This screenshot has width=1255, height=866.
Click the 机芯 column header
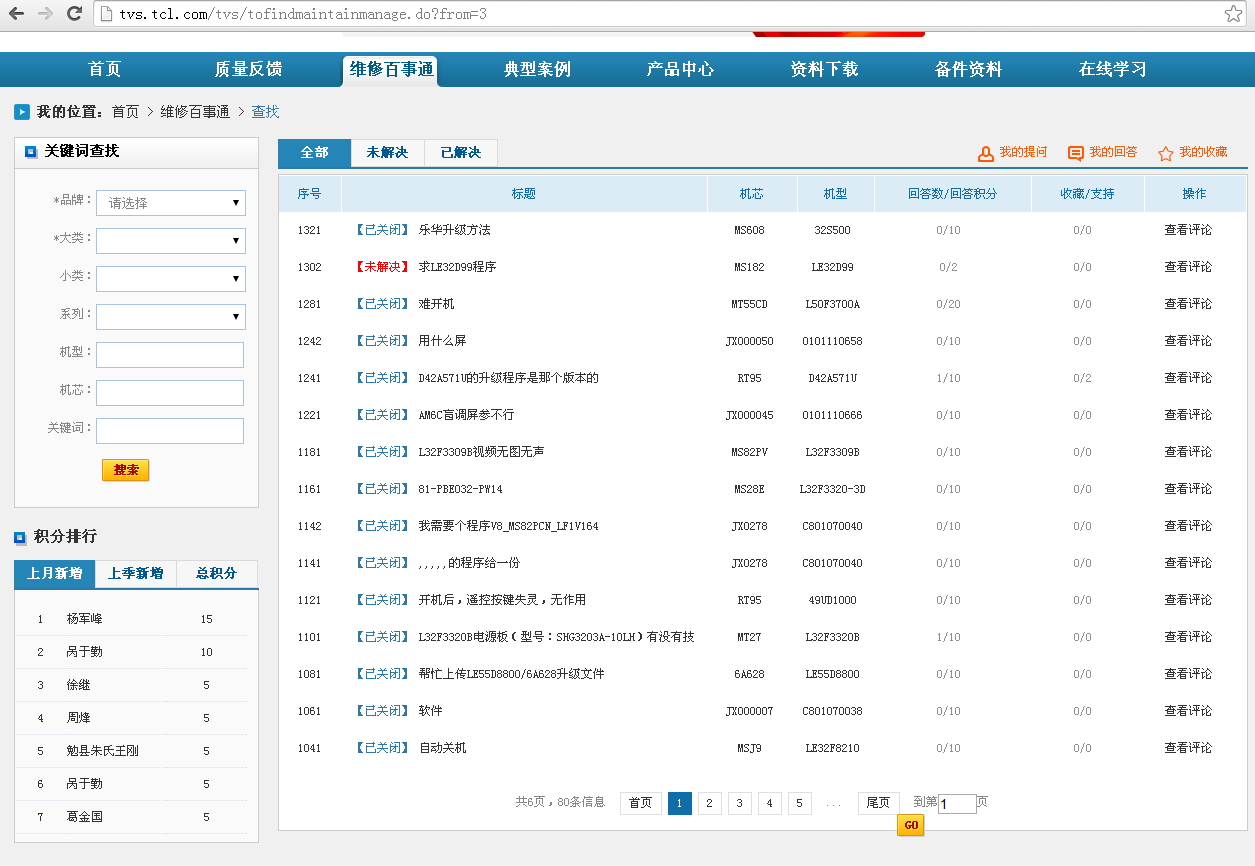click(x=752, y=194)
